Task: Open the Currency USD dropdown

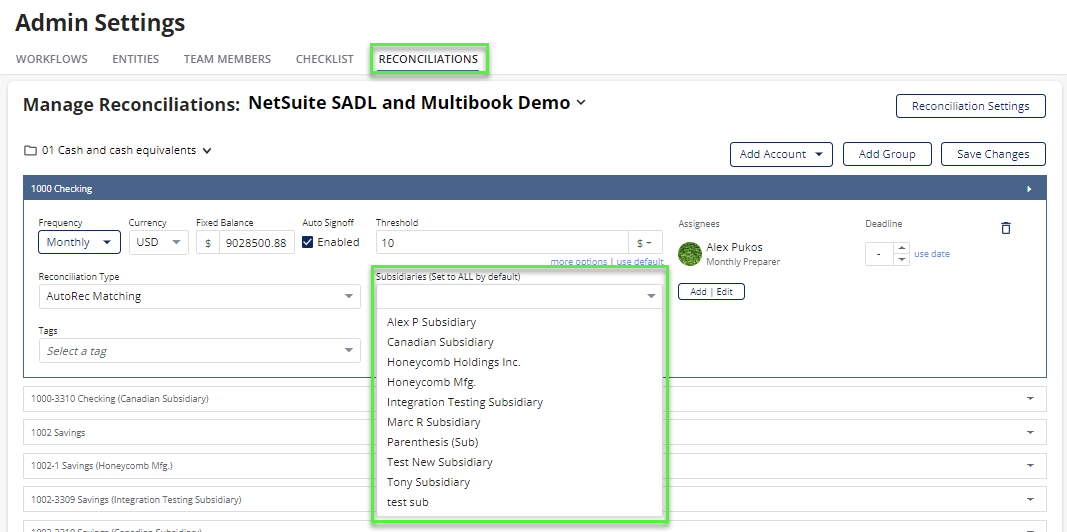Action: point(159,242)
